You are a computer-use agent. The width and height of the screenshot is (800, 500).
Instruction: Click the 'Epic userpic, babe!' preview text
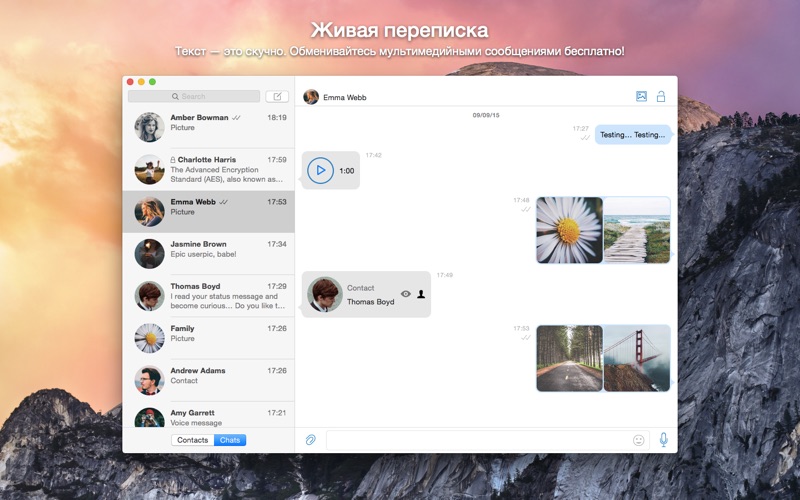click(x=203, y=254)
